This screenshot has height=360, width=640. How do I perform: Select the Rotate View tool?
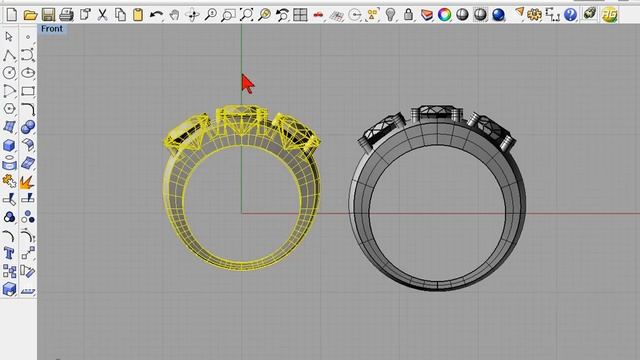[192, 15]
